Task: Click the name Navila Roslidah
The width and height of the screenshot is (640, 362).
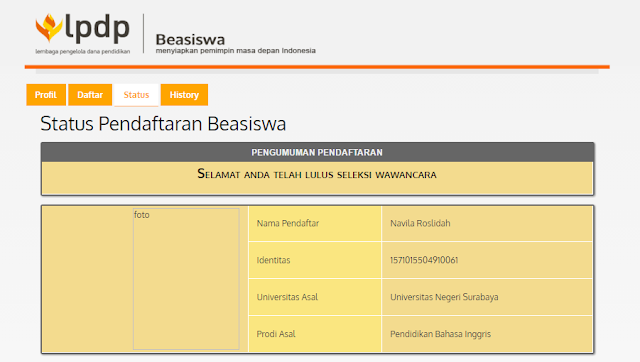Action: pyautogui.click(x=420, y=223)
